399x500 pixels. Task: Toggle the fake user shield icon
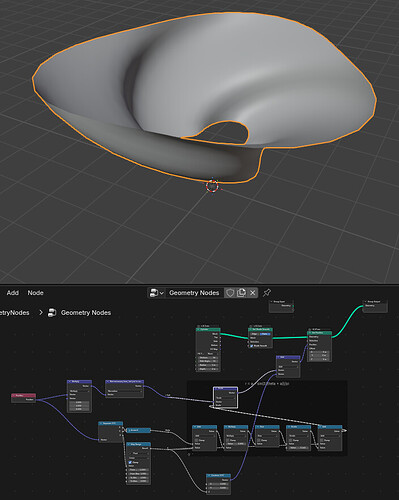[x=230, y=293]
